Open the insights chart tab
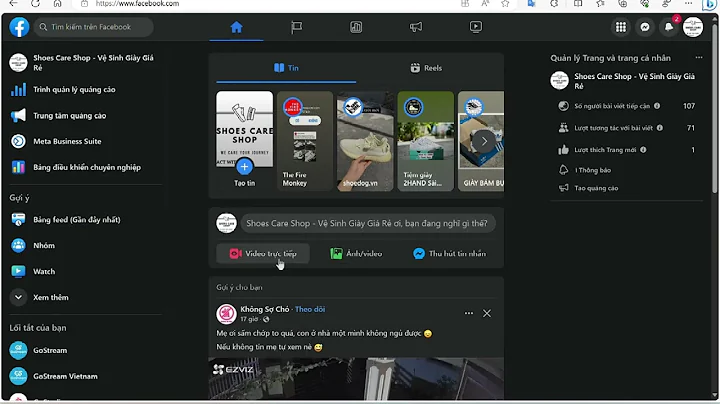The height and width of the screenshot is (404, 720). click(x=356, y=28)
